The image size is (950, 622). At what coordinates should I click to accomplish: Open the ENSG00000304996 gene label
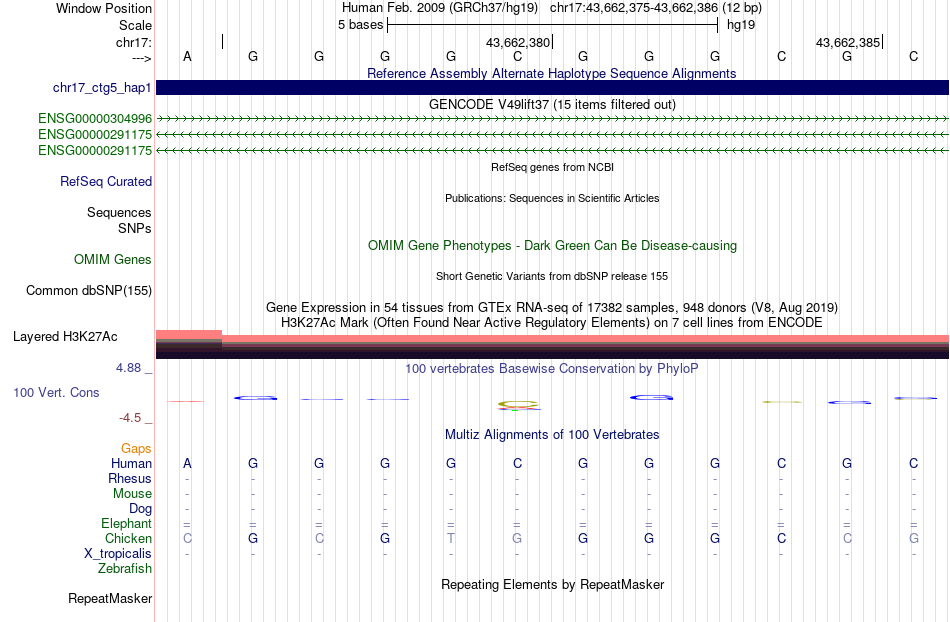95,119
